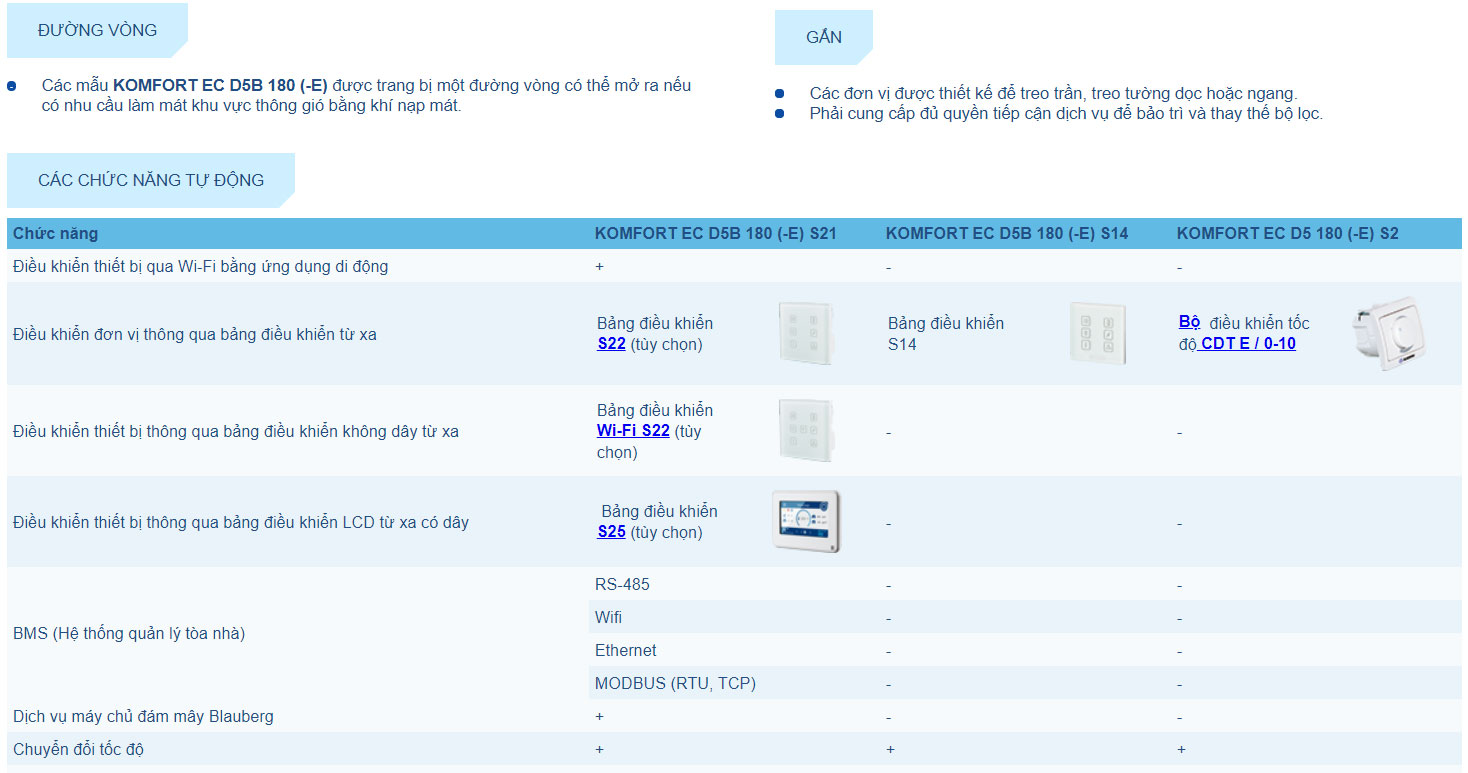This screenshot has width=1468, height=773.
Task: Click the bullet about ceiling and wall mounting
Action: coord(1053,93)
